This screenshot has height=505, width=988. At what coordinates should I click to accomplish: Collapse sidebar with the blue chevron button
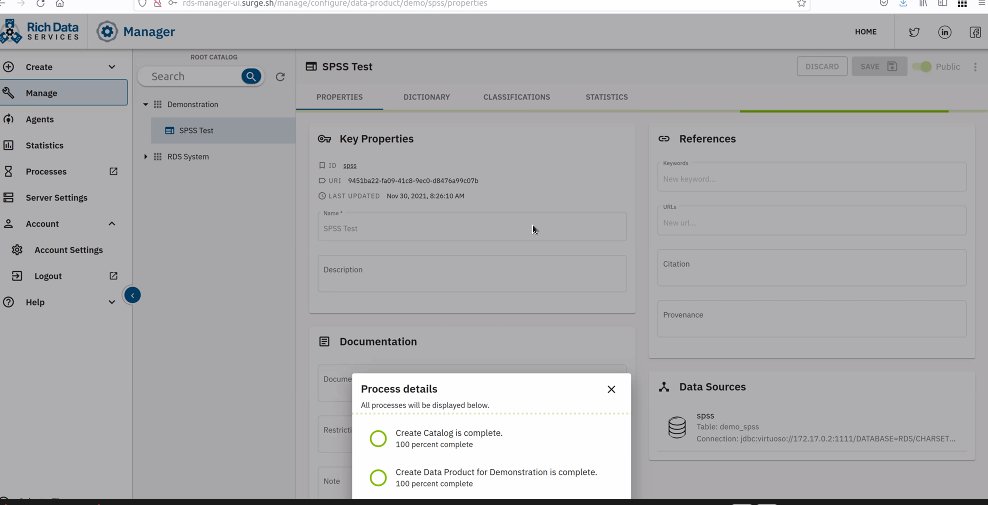132,295
